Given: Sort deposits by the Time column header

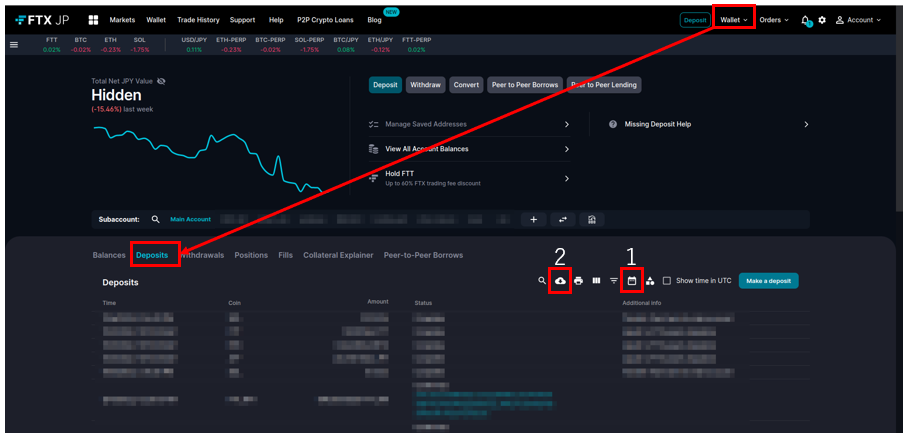Looking at the screenshot, I should 109,303.
